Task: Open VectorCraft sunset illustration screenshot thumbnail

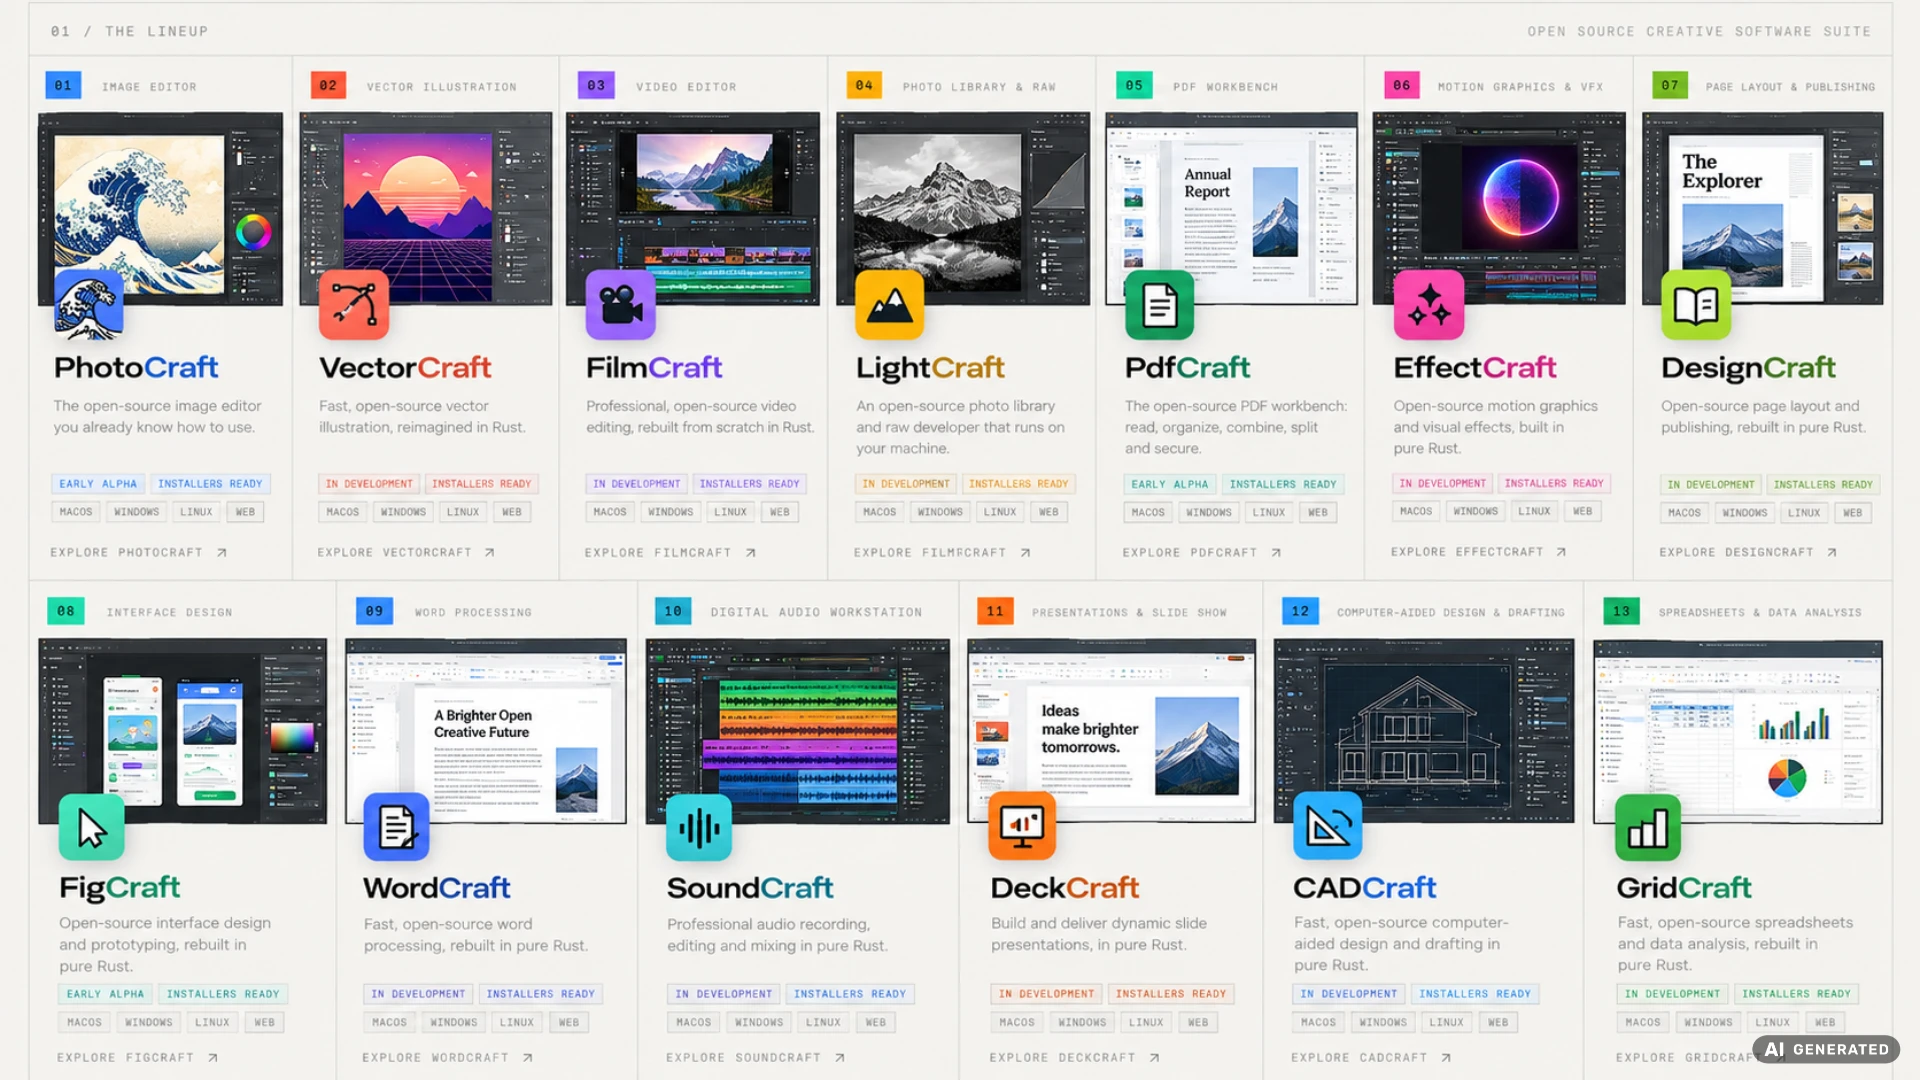Action: [426, 208]
